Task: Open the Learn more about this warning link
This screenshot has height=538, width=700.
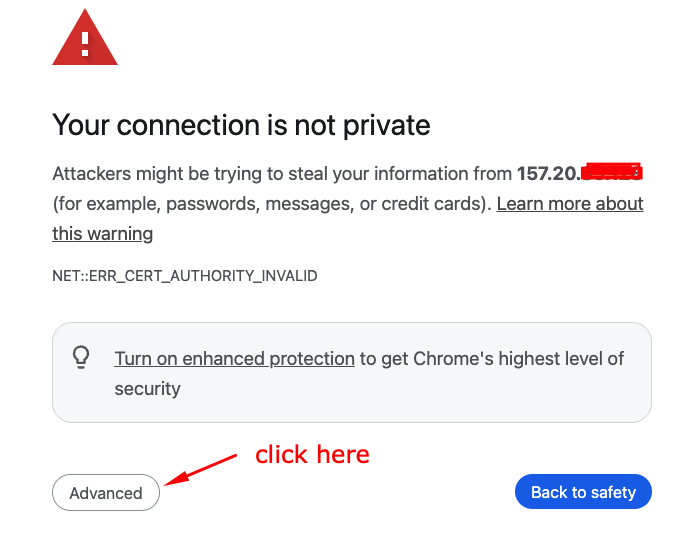Action: [x=569, y=204]
